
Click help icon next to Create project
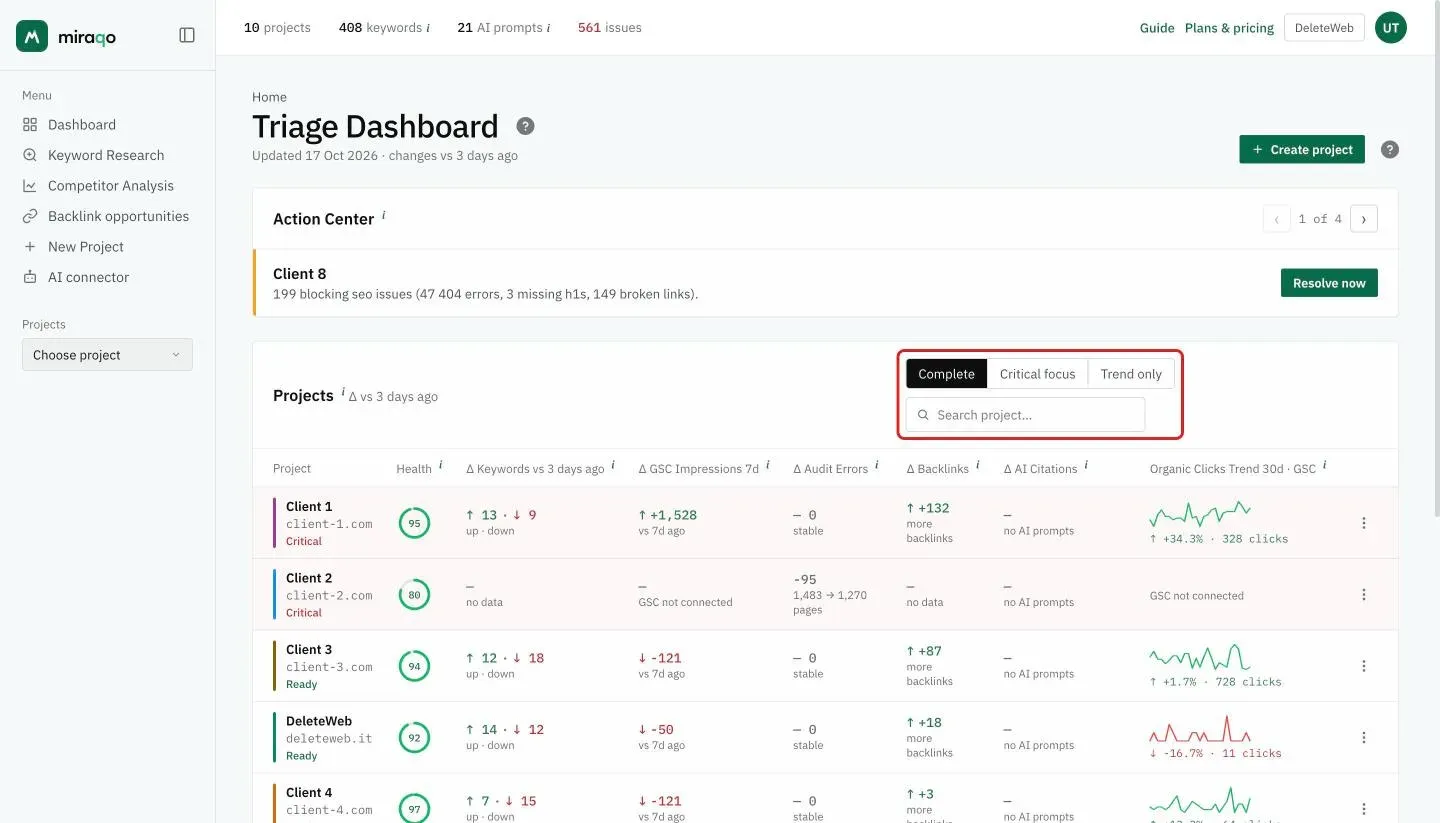click(x=1390, y=150)
